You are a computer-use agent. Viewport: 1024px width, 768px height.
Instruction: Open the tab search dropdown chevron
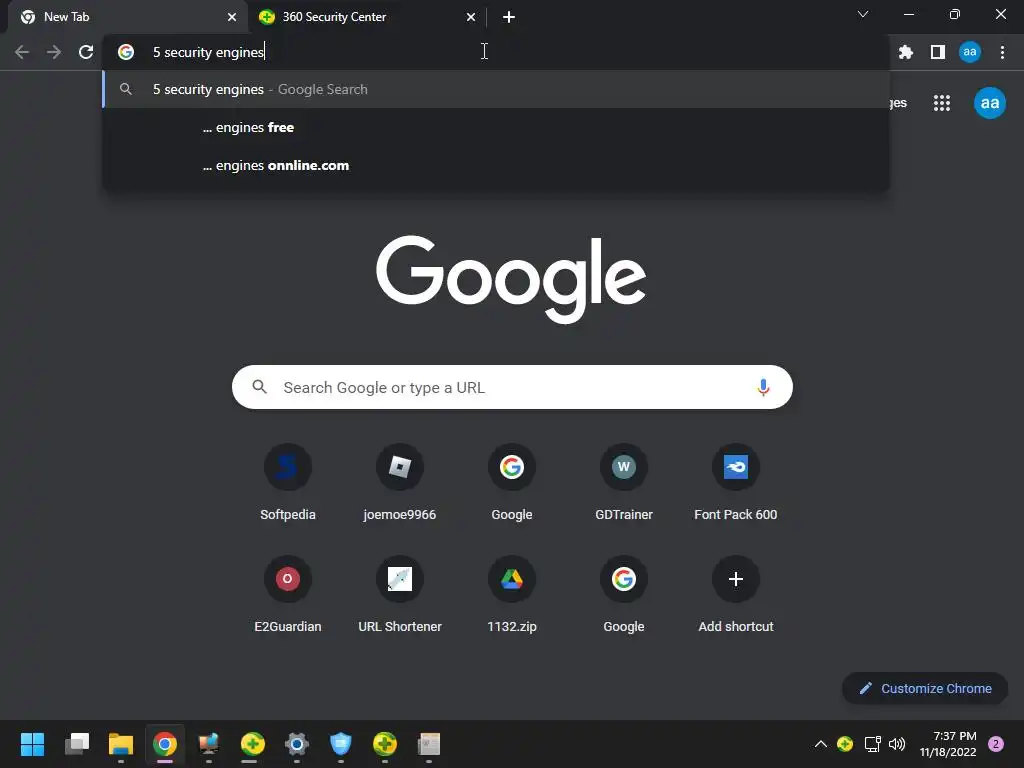(x=863, y=14)
